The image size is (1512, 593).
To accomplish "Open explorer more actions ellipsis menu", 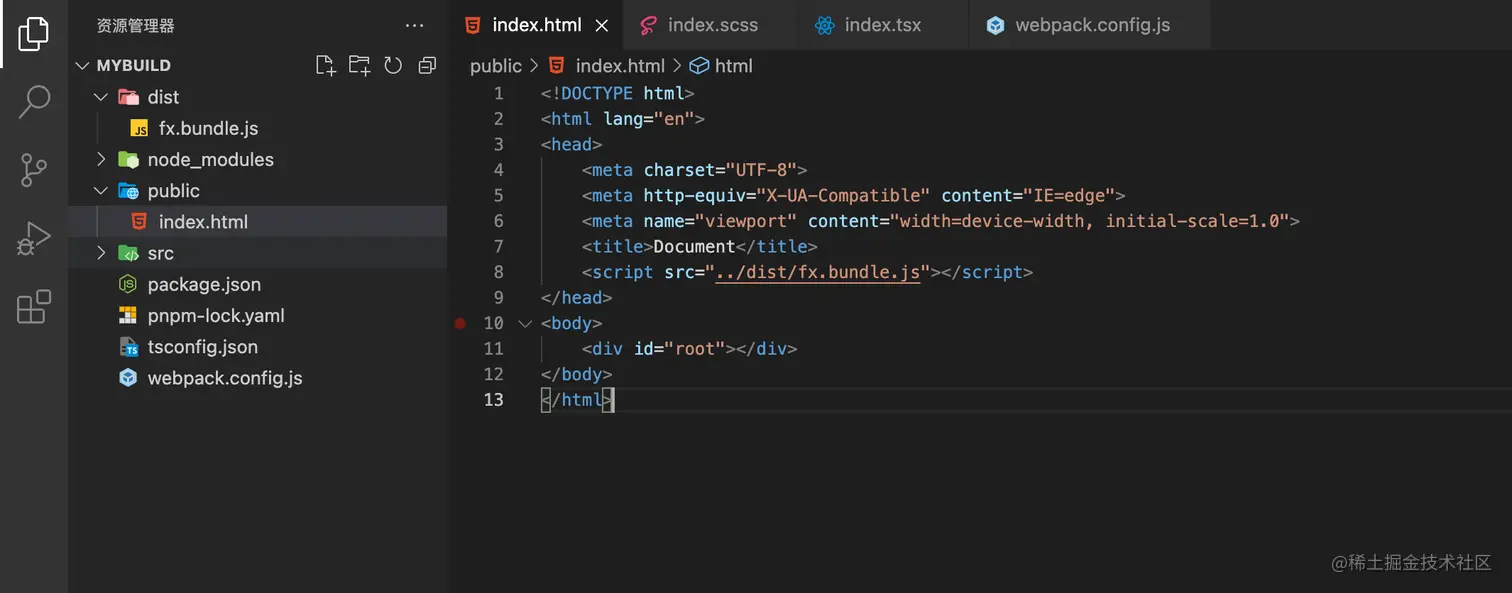I will [x=414, y=25].
